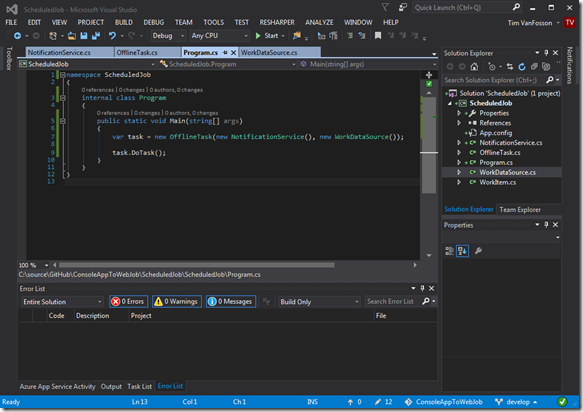Image resolution: width=583 pixels, height=412 pixels.
Task: Collapse the Main method code block
Action: pos(63,121)
